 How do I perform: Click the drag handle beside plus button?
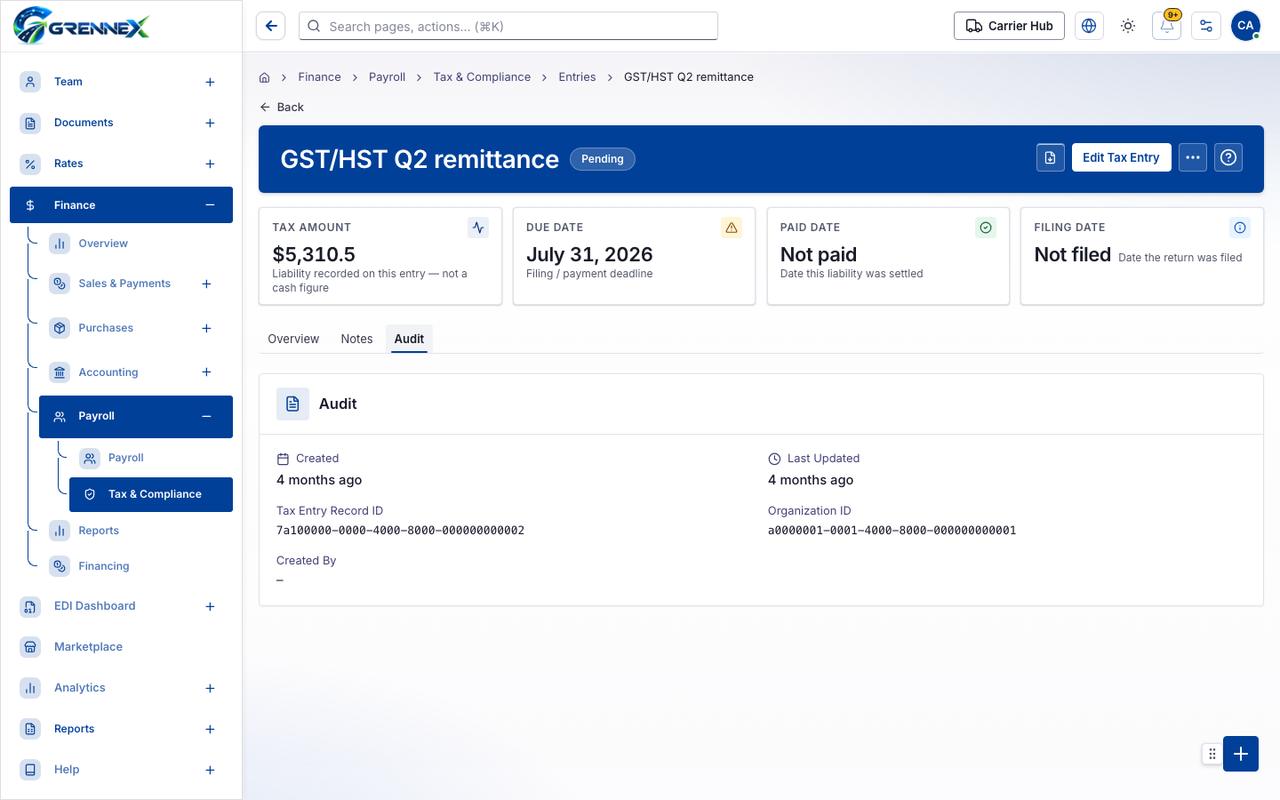[x=1212, y=754]
